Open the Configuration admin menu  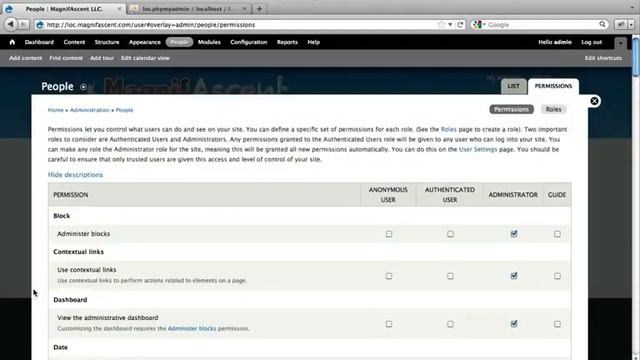(249, 42)
